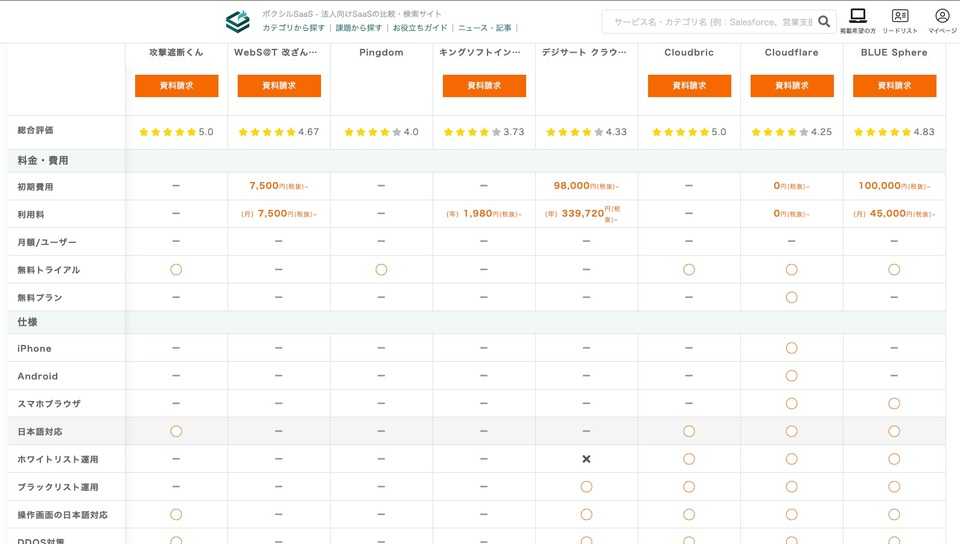
Task: Click BLUE Sphere usage fee 45,000 yen
Action: (x=894, y=214)
